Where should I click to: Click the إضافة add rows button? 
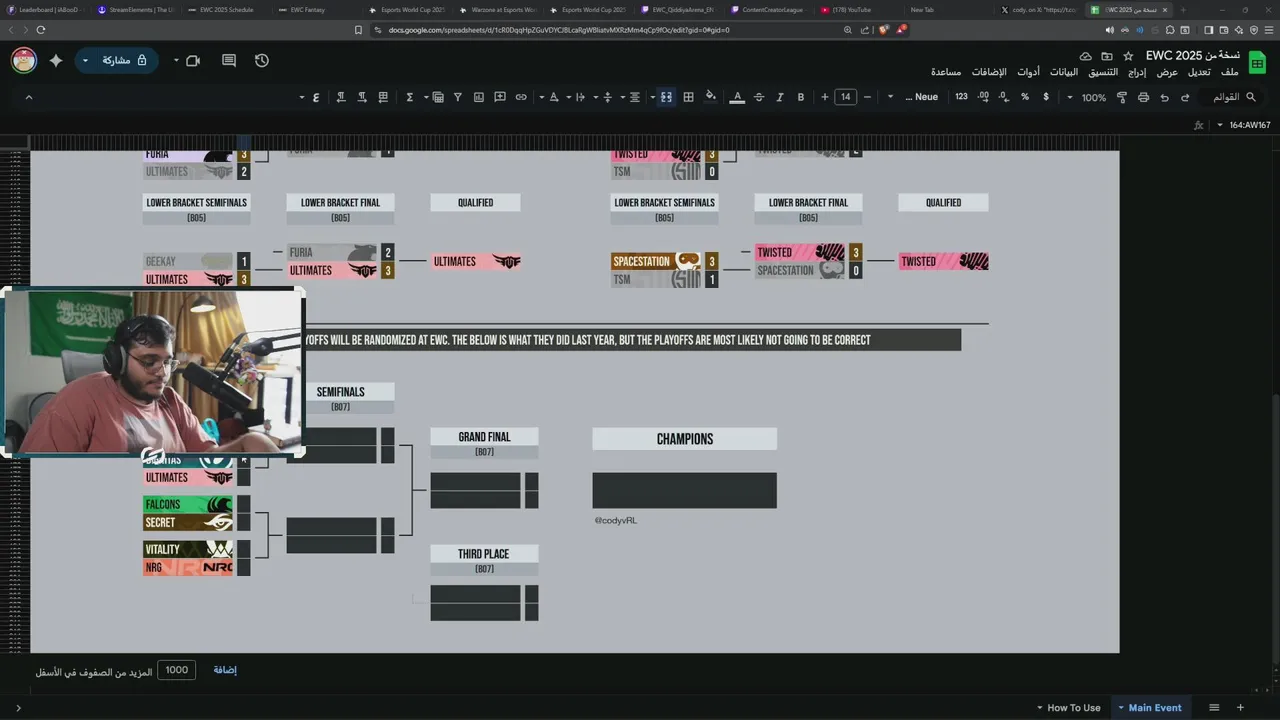click(x=225, y=670)
